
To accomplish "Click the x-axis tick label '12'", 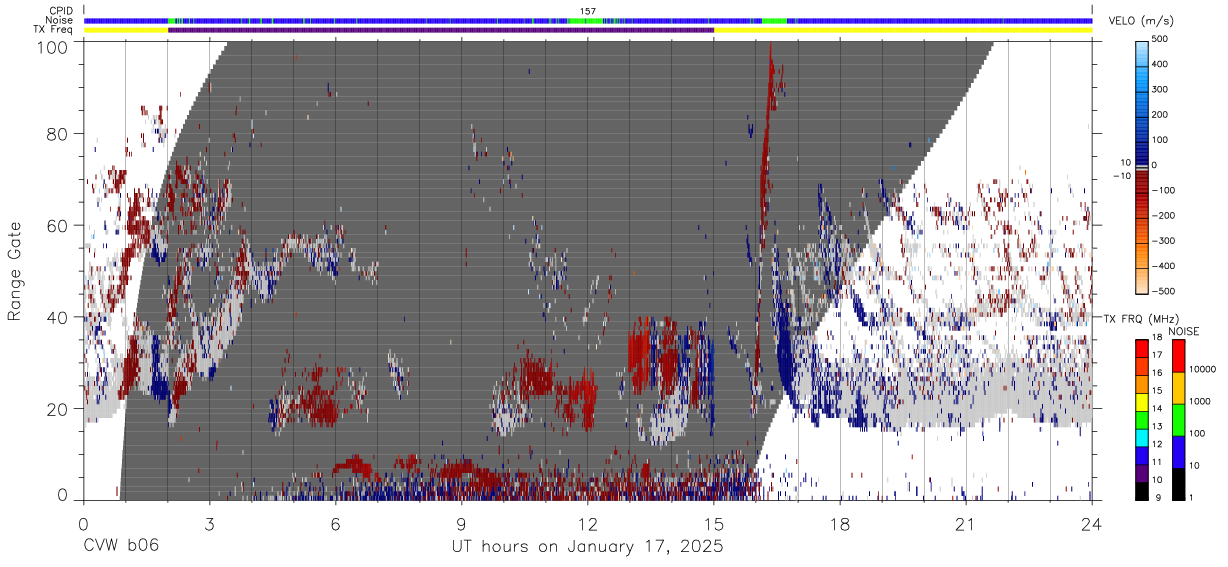I will pos(588,524).
